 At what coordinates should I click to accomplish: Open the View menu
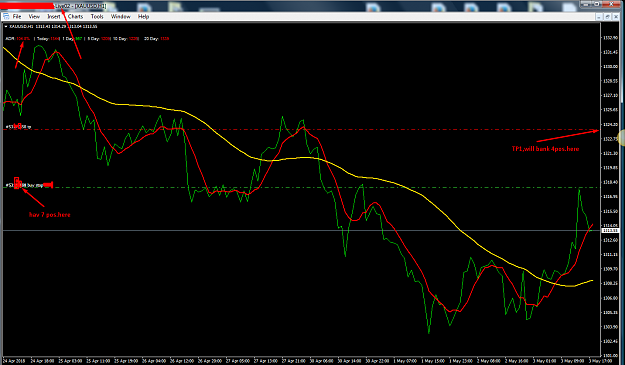click(x=34, y=16)
